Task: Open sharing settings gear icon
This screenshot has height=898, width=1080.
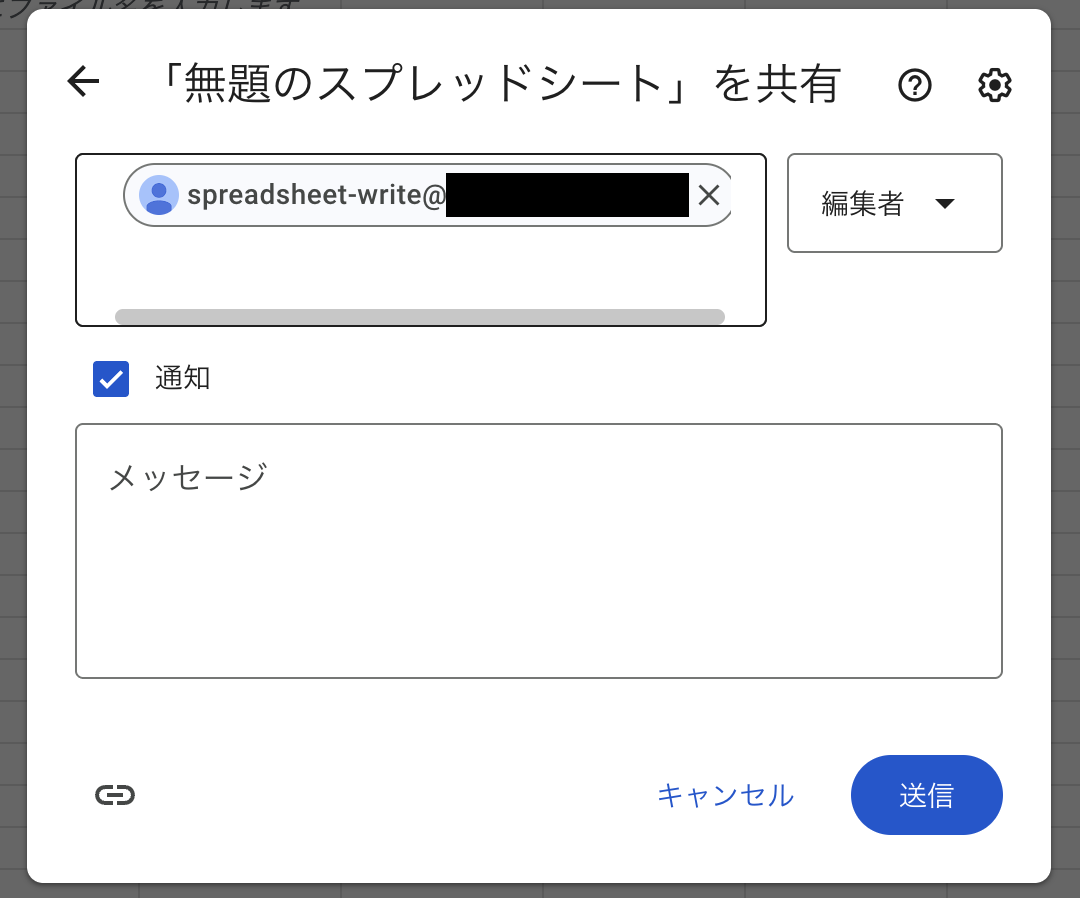Action: coord(994,86)
